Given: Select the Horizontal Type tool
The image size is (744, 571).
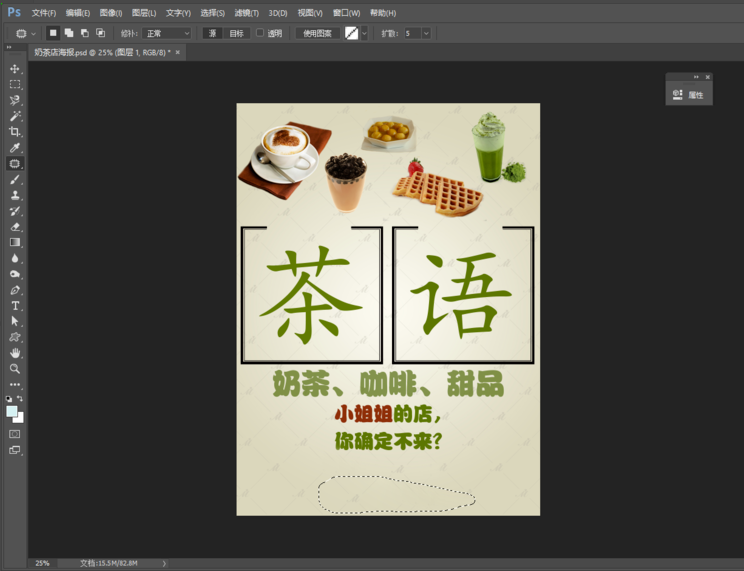Looking at the screenshot, I should pos(15,306).
